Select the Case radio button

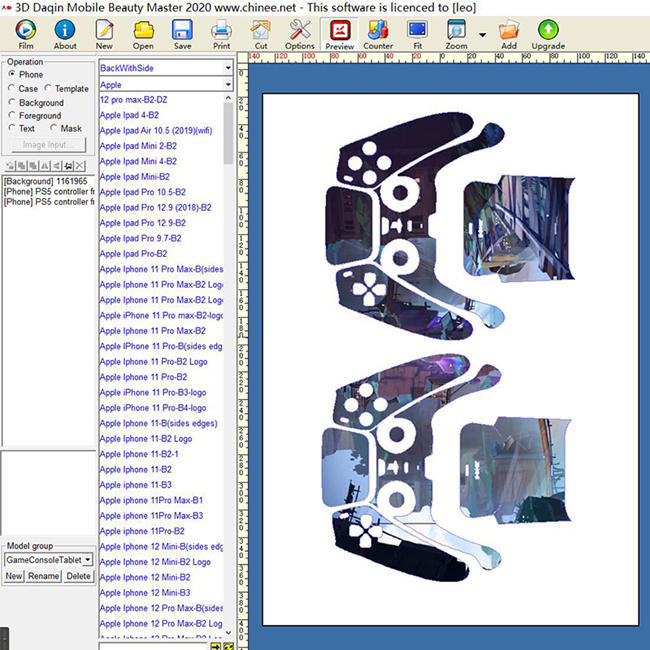tap(11, 89)
